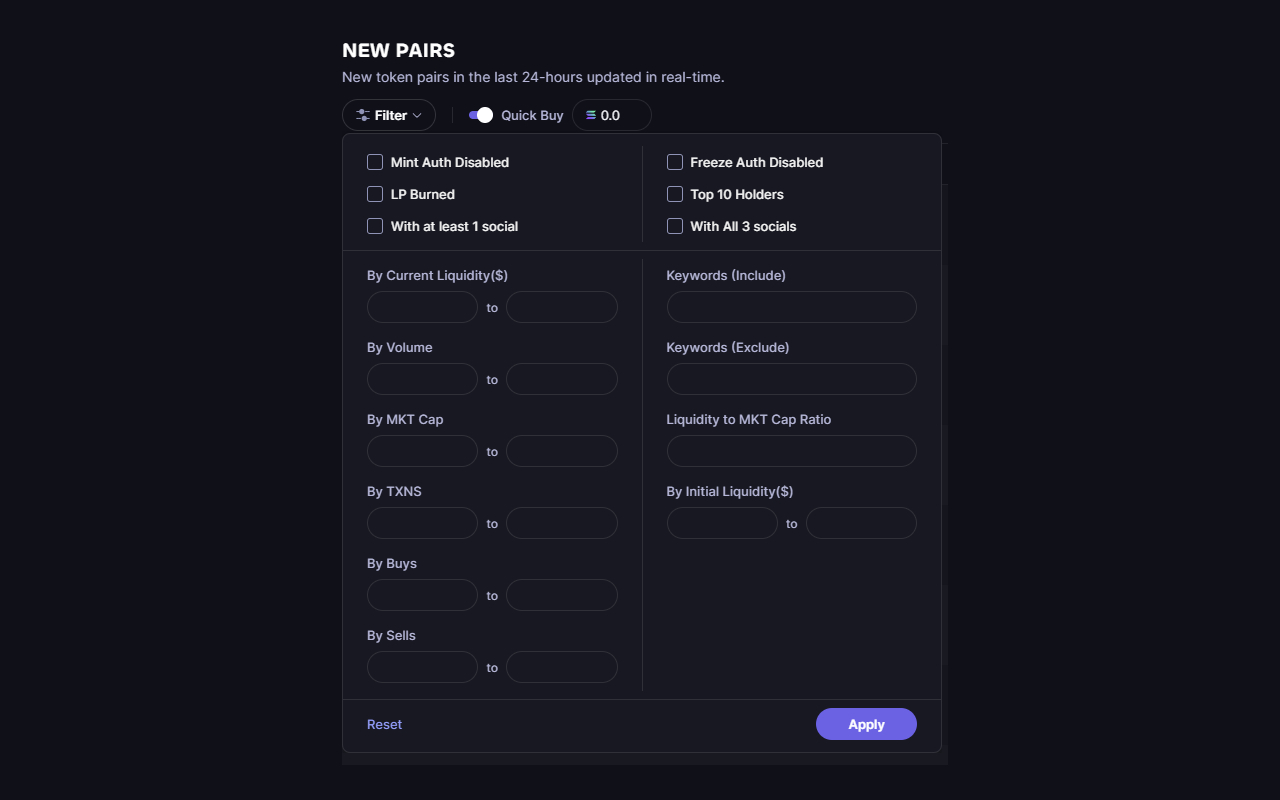
Task: Click the Quick Buy amount field
Action: pos(622,115)
